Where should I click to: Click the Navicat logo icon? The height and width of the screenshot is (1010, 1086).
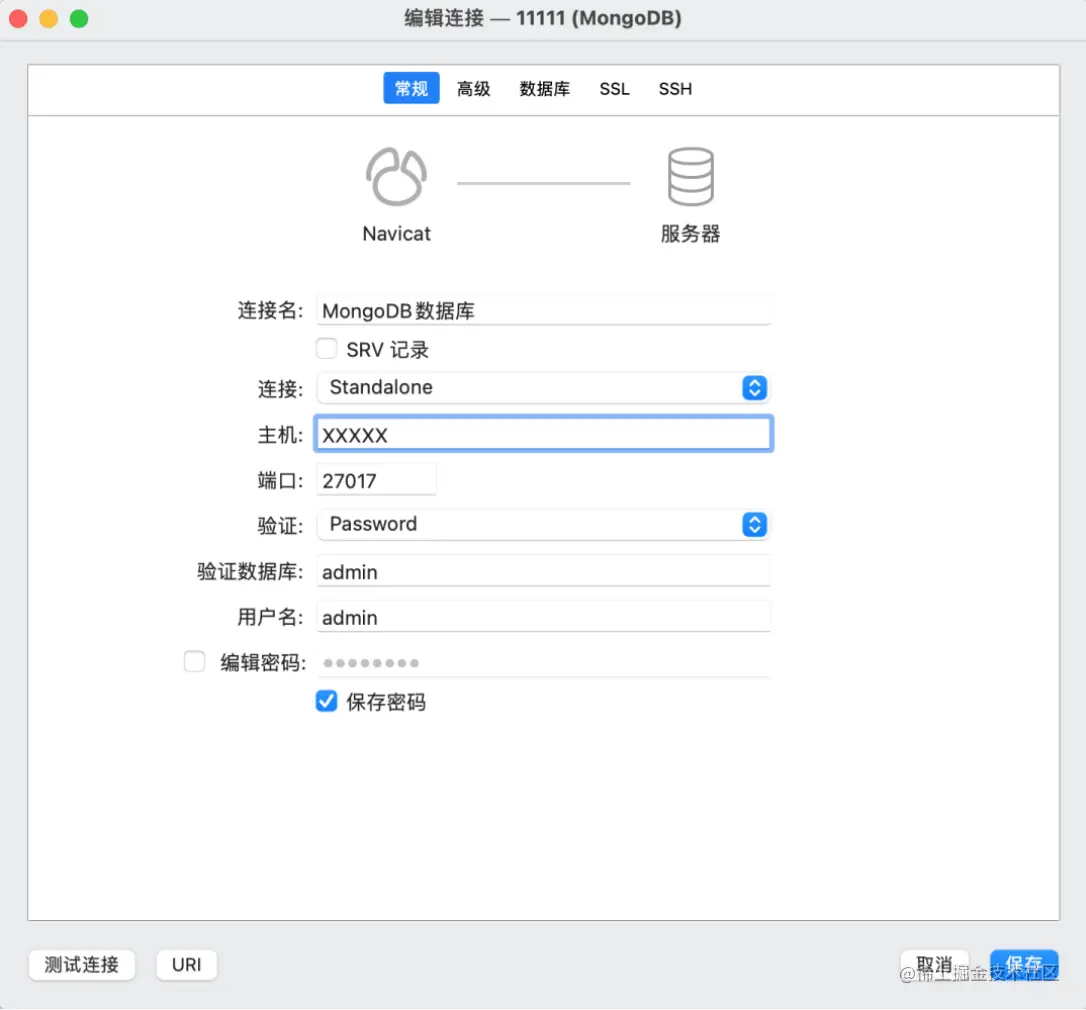pos(396,177)
